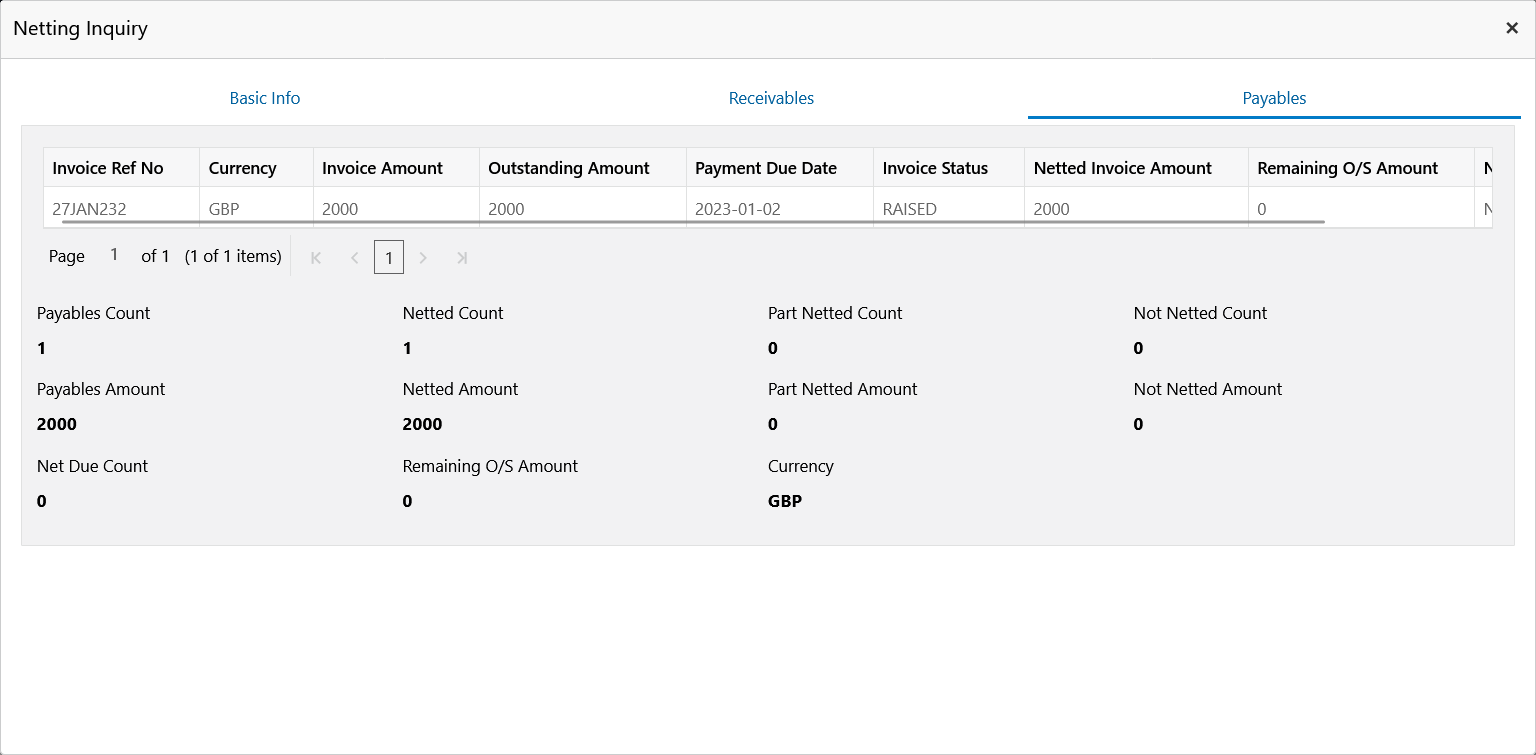Click the Payment Due Date header
Viewport: 1536px width, 755px height.
click(x=780, y=168)
